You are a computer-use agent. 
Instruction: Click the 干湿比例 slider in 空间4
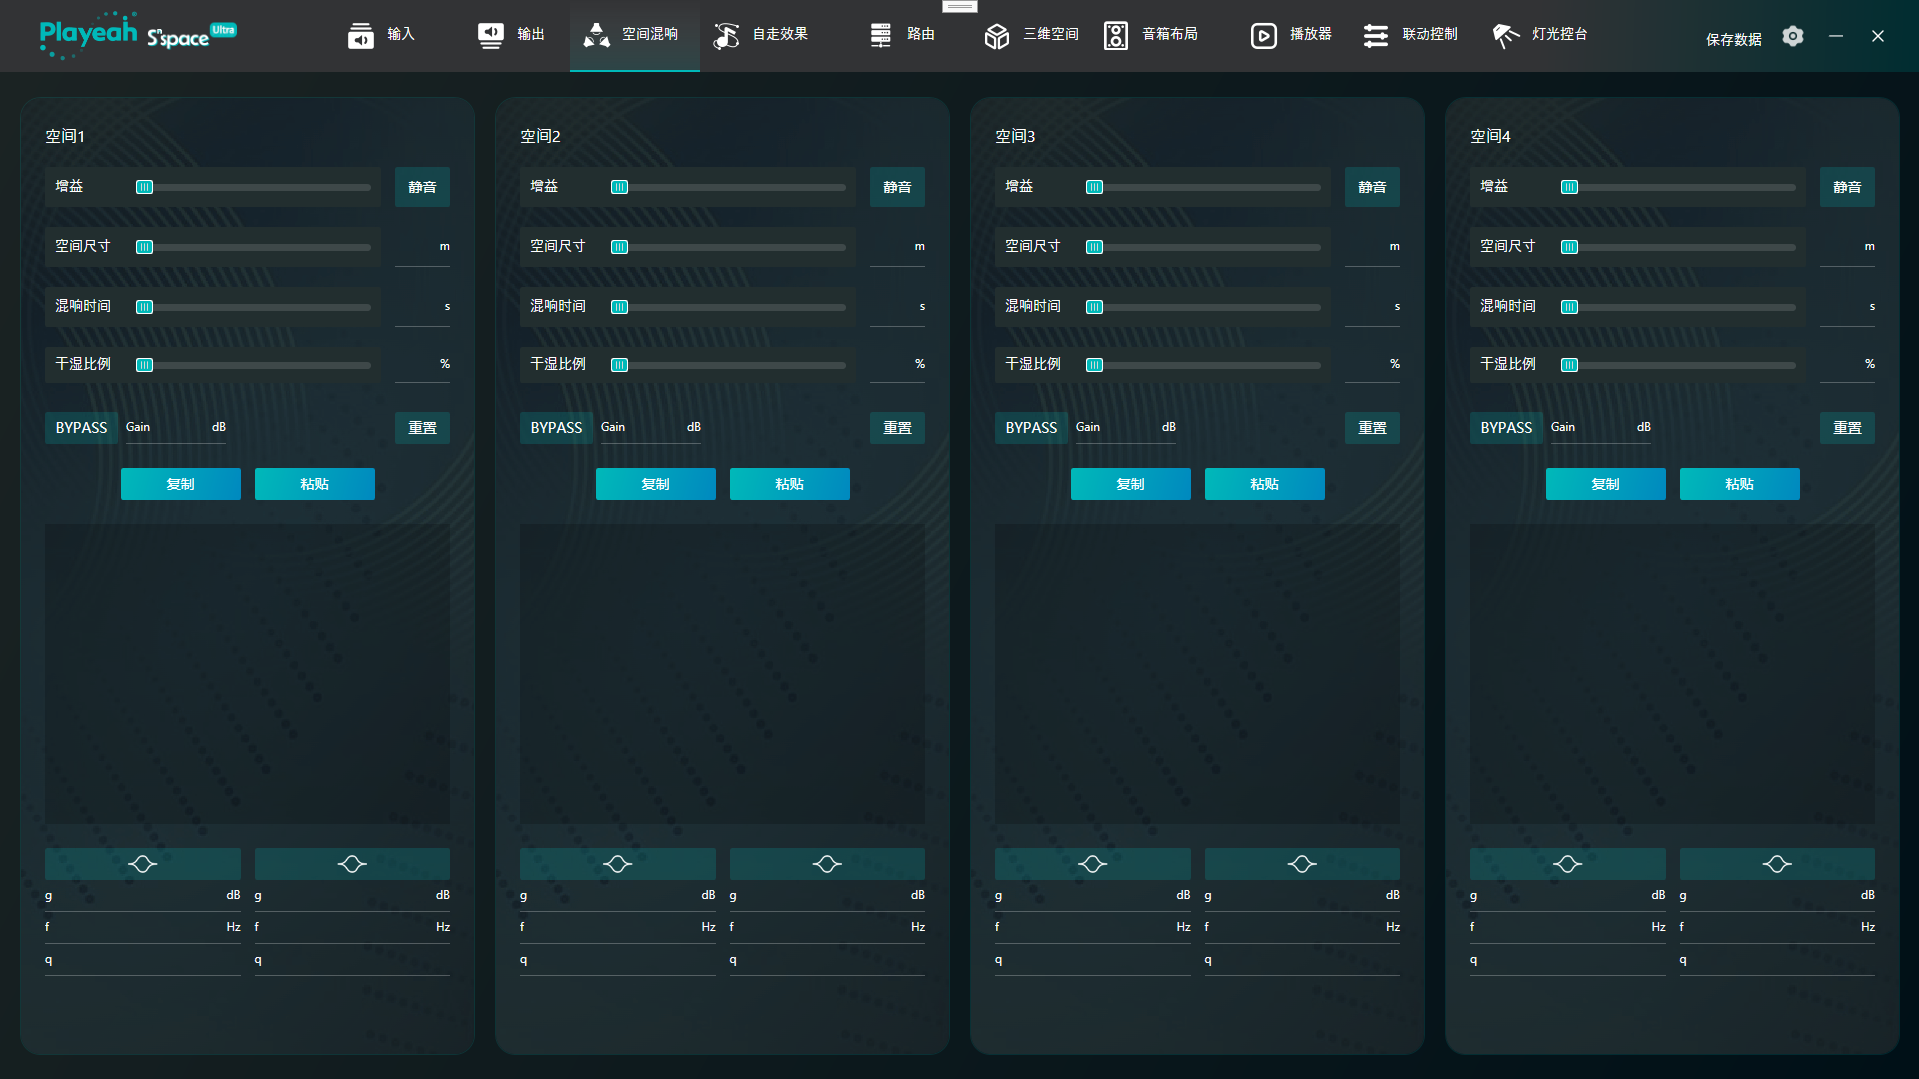coord(1679,365)
